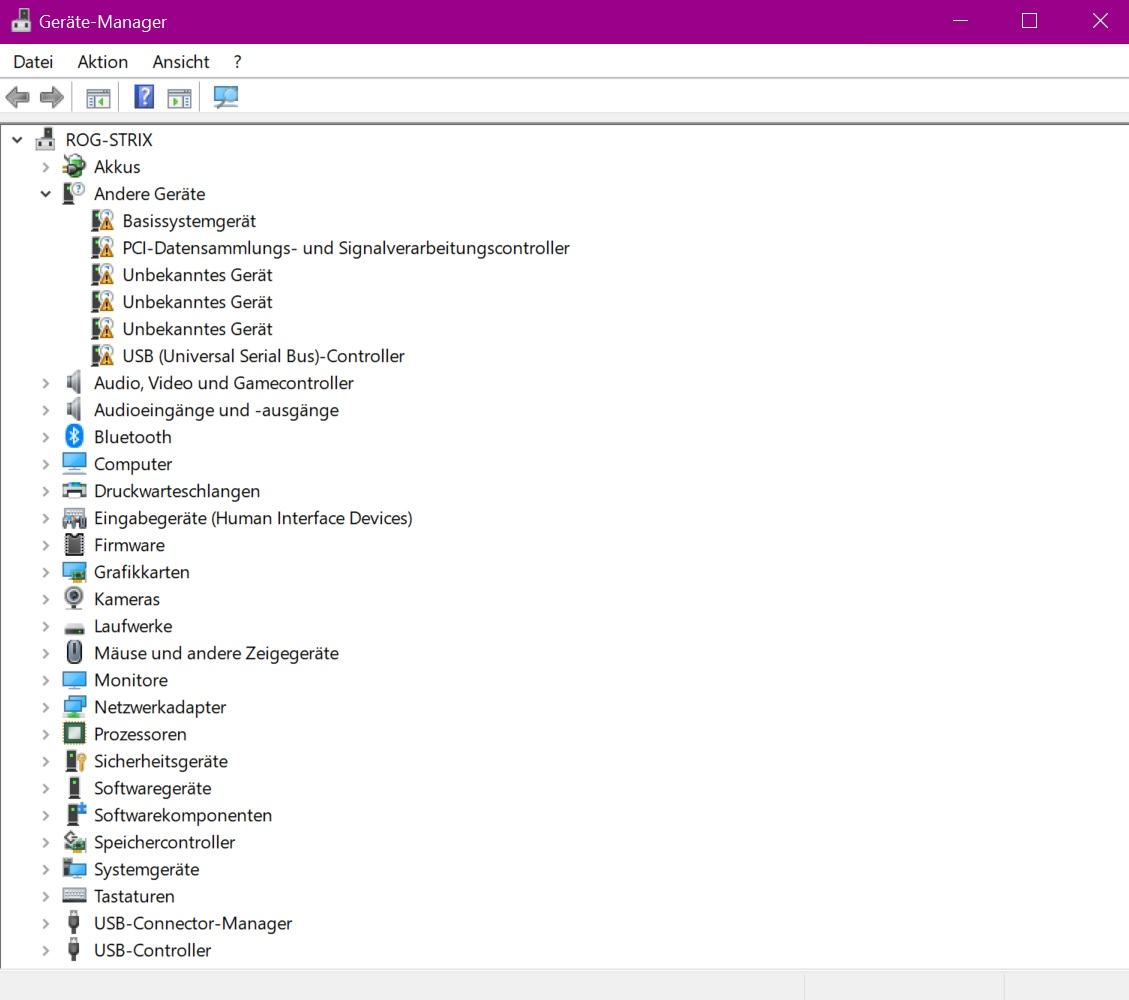Select the Laufwerke label

(x=133, y=626)
